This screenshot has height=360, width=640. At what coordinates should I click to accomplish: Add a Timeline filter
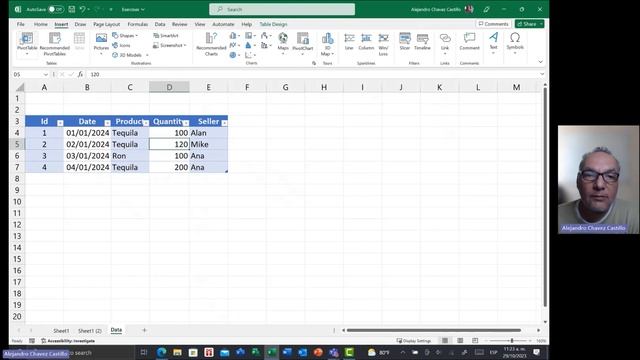point(422,42)
